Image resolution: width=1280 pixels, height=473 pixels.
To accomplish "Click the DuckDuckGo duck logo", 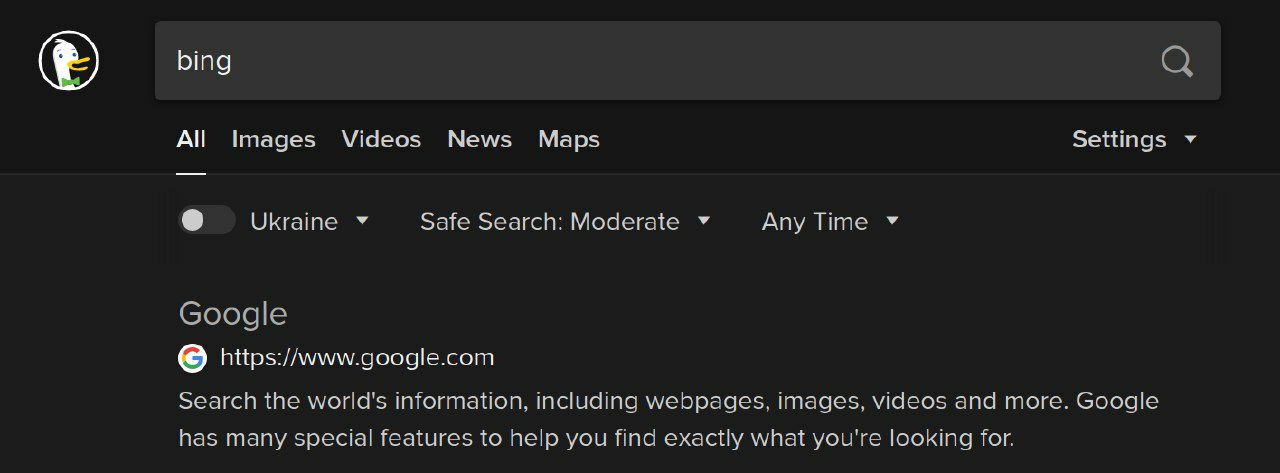I will click(x=68, y=61).
